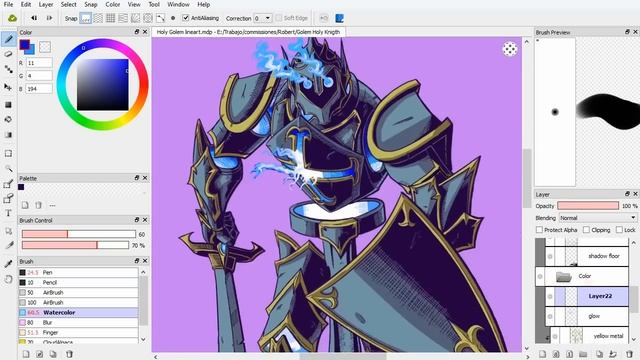Open the layer Blending mode dropdown

pyautogui.click(x=598, y=218)
